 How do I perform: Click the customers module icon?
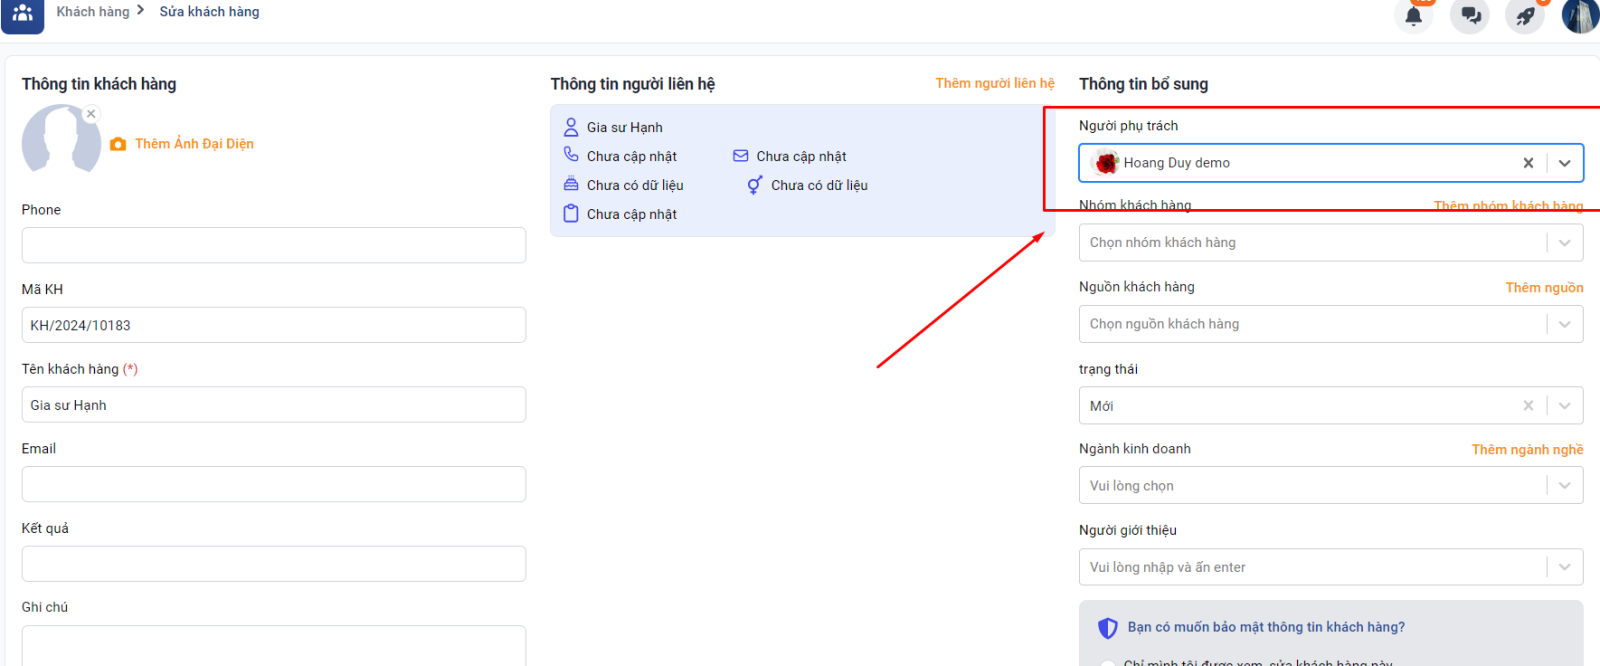(23, 14)
